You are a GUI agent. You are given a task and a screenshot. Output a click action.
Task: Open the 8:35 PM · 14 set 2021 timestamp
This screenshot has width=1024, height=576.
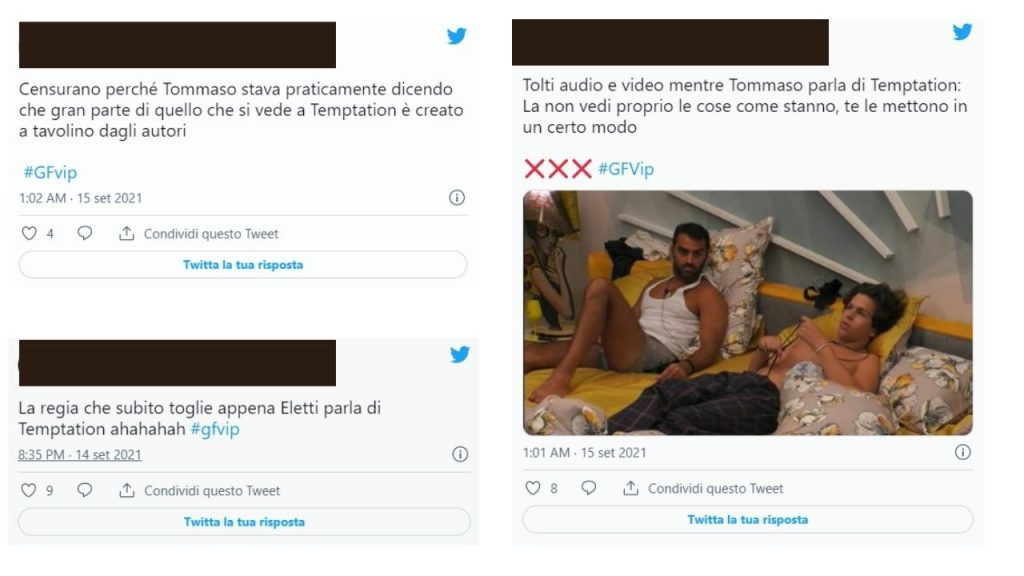click(80, 455)
